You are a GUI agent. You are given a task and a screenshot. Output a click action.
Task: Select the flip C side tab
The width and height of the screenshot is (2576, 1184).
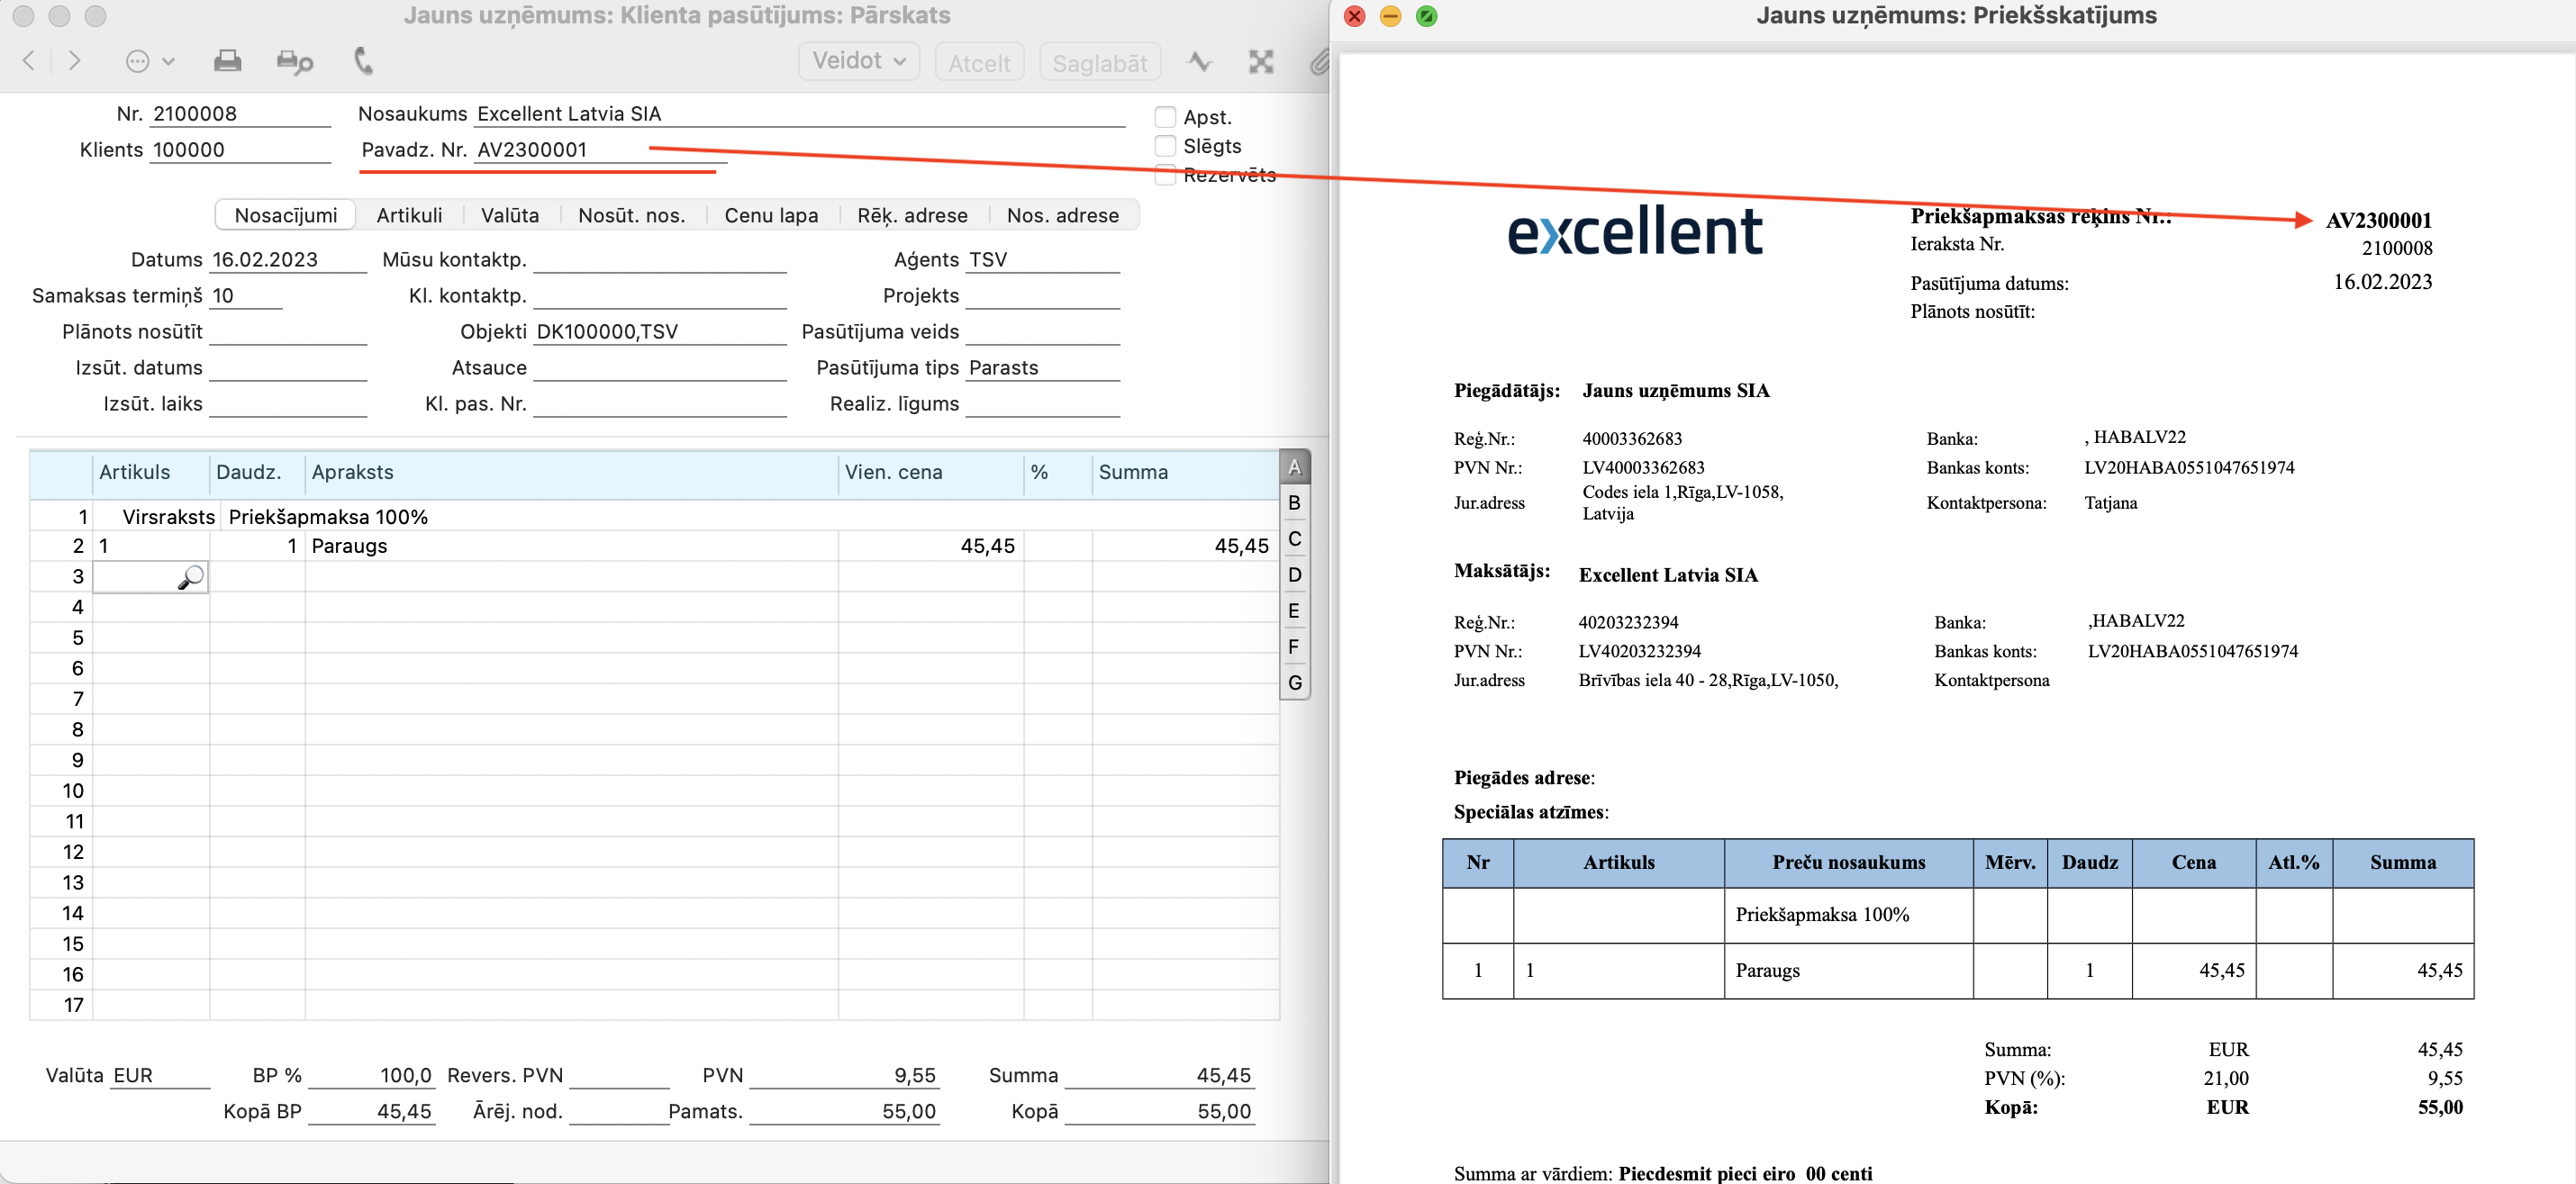pos(1294,539)
